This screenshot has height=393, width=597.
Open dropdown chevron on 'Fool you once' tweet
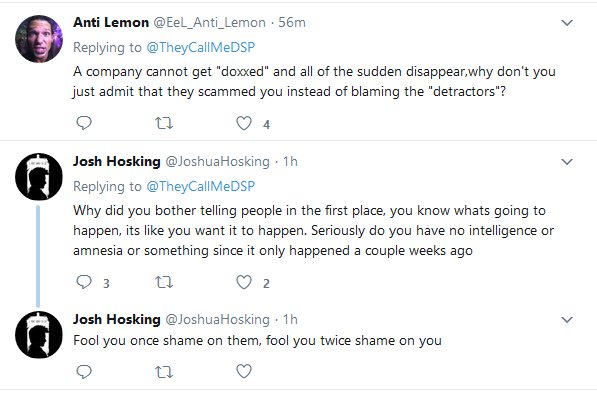[567, 320]
